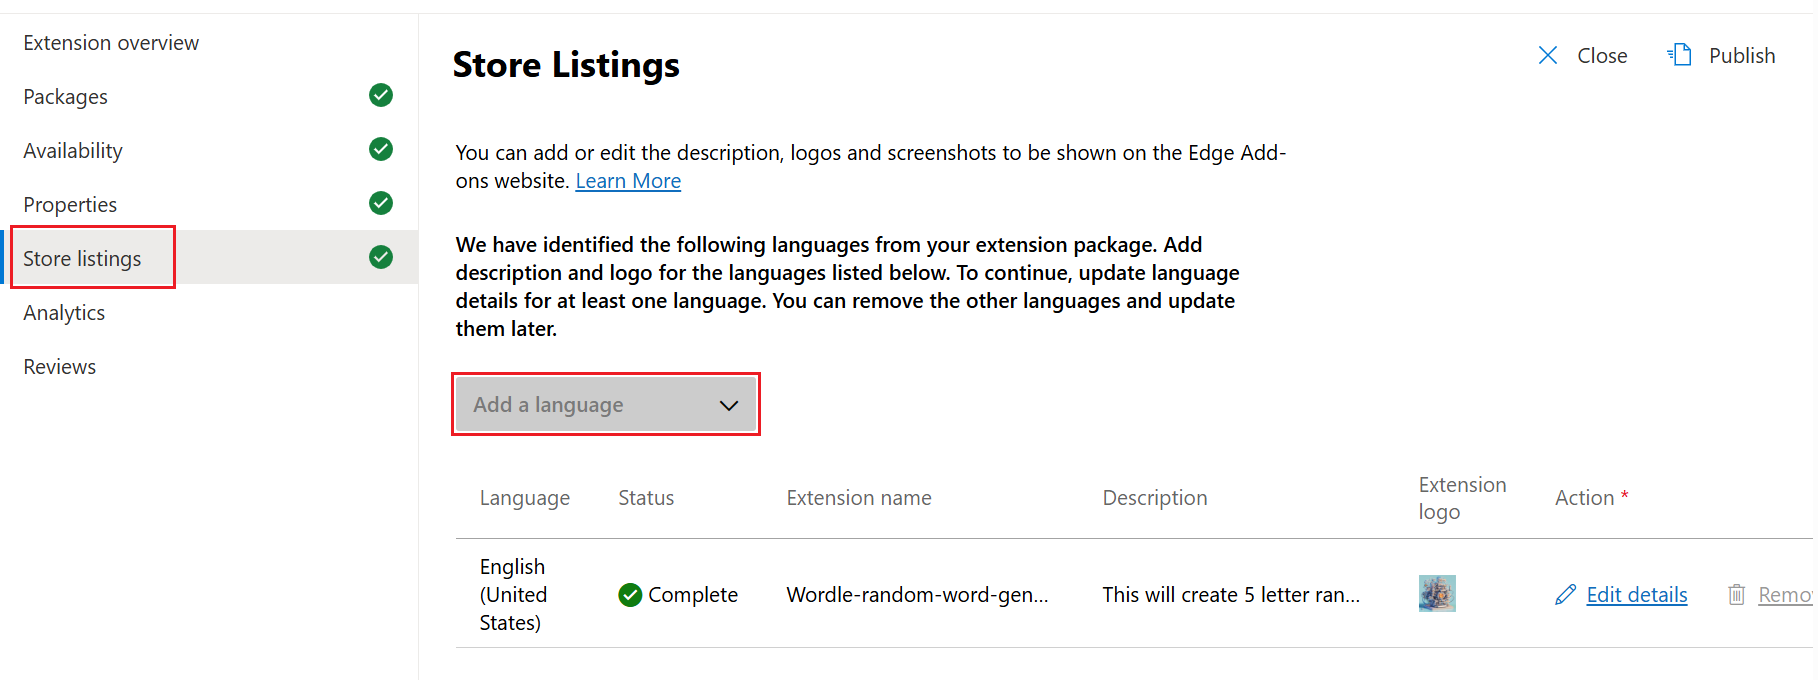This screenshot has width=1818, height=680.
Task: Open the Edit details link
Action: (1637, 595)
